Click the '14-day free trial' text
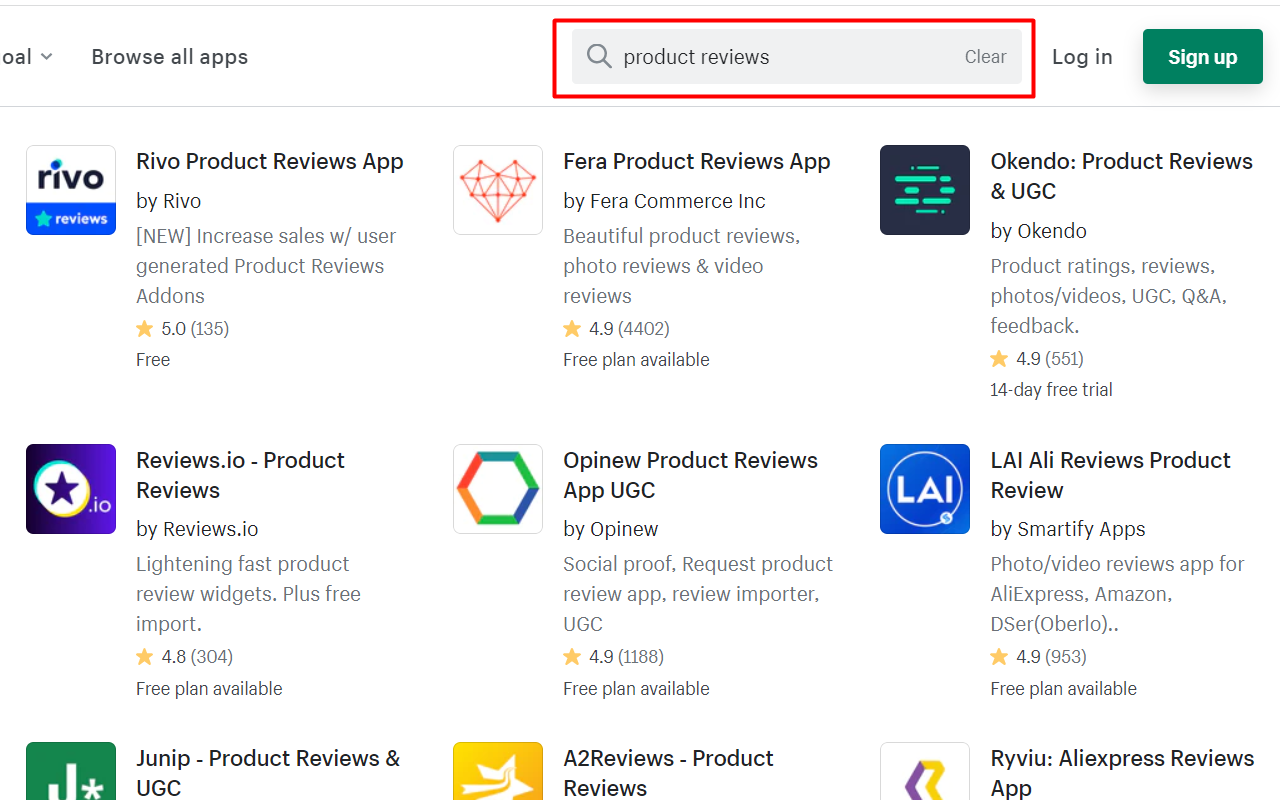 [1051, 390]
